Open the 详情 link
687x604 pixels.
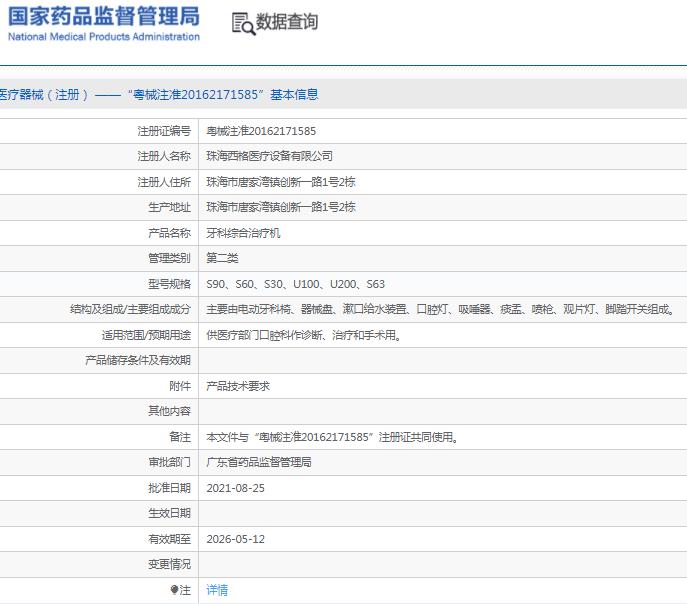point(217,590)
